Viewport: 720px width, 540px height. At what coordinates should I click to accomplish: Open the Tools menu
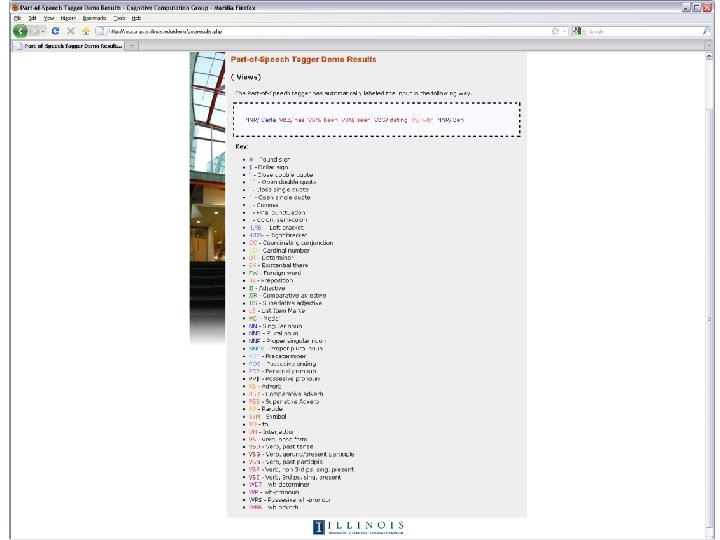point(119,18)
